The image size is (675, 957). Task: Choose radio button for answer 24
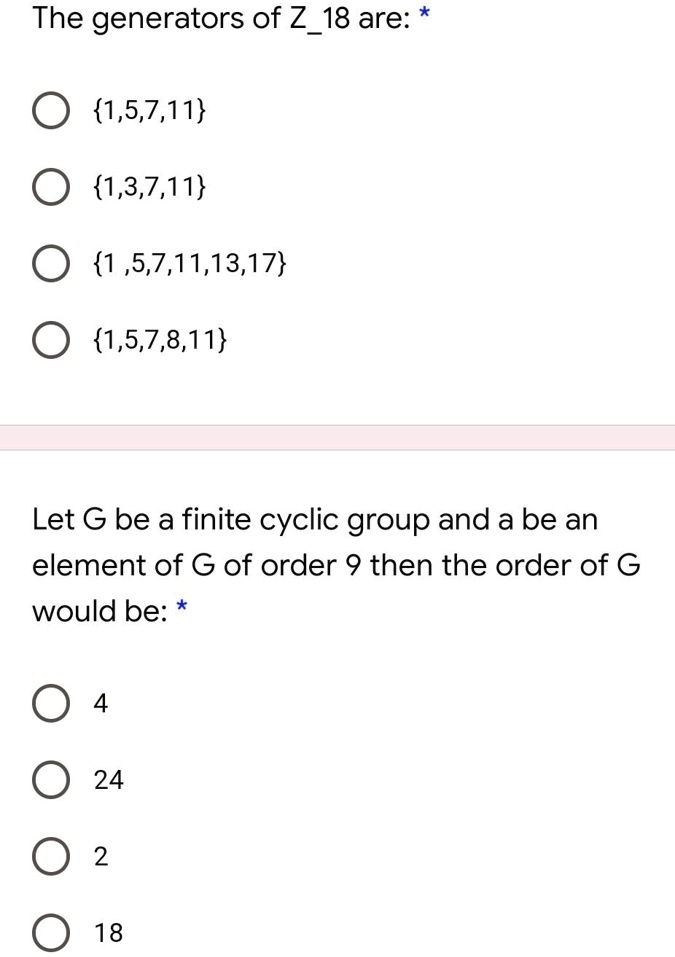point(51,780)
